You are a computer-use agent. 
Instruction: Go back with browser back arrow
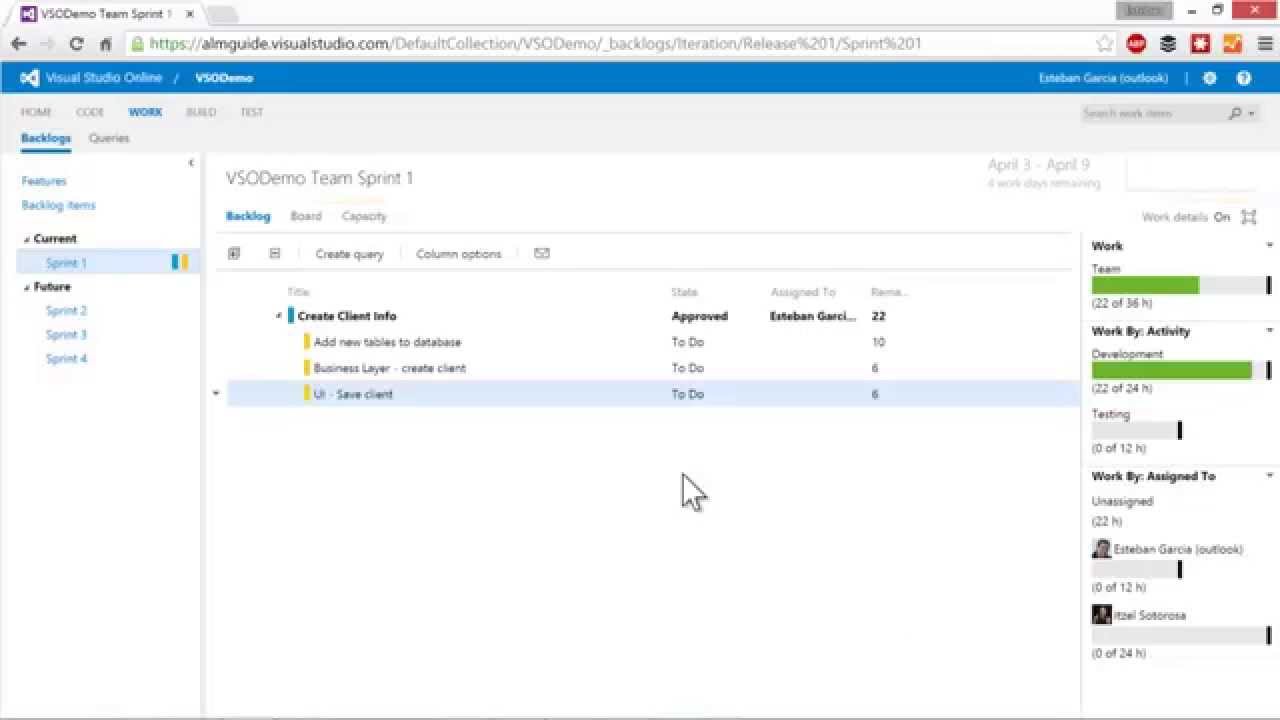tap(18, 44)
